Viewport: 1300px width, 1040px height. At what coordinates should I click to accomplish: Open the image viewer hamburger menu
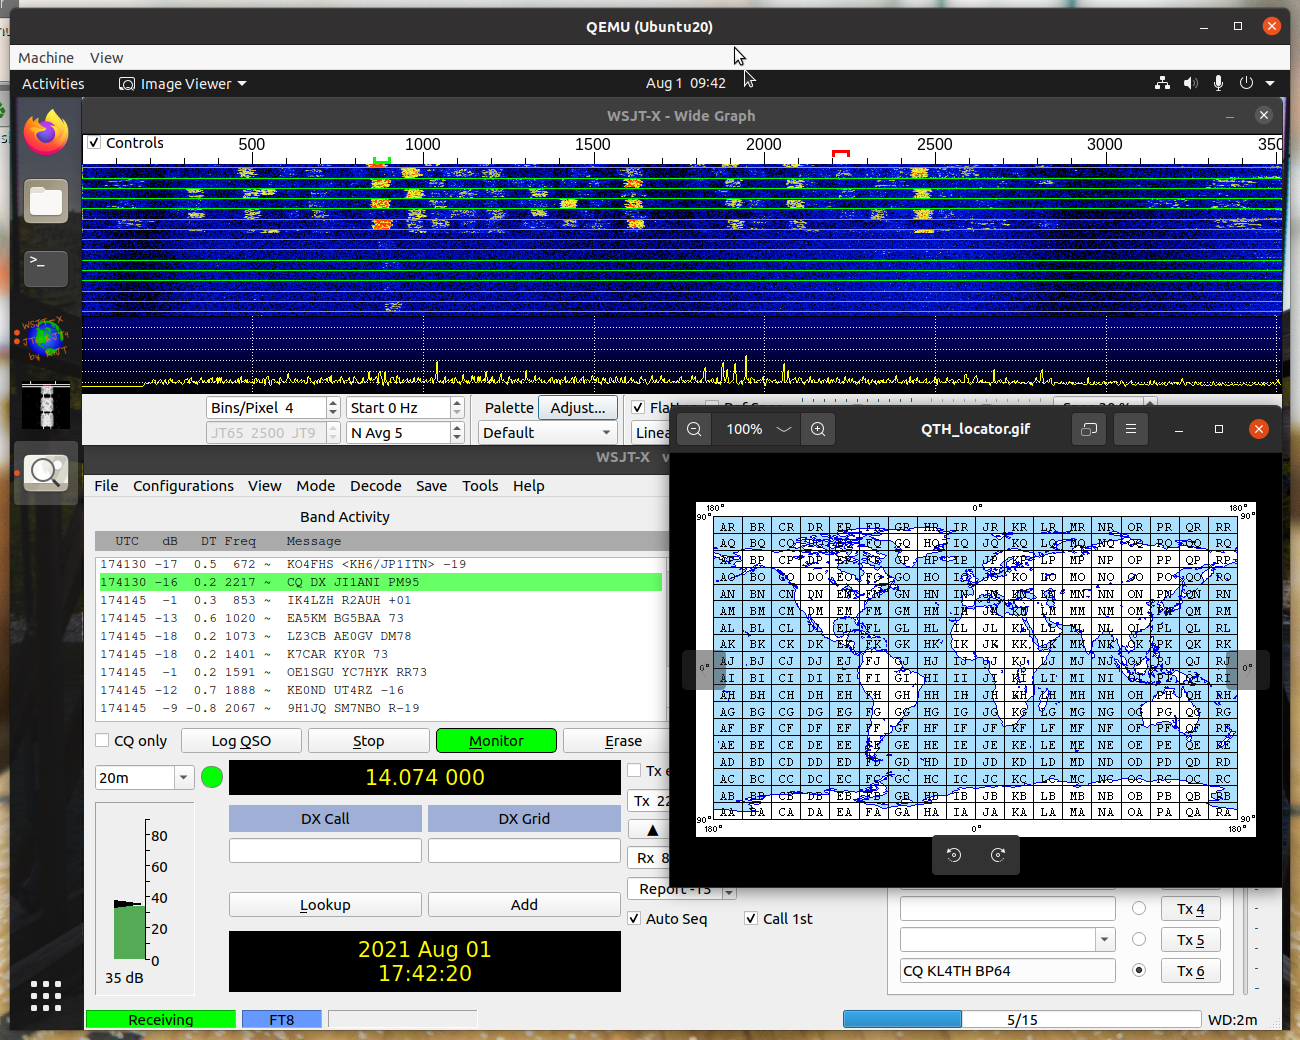[x=1131, y=429]
